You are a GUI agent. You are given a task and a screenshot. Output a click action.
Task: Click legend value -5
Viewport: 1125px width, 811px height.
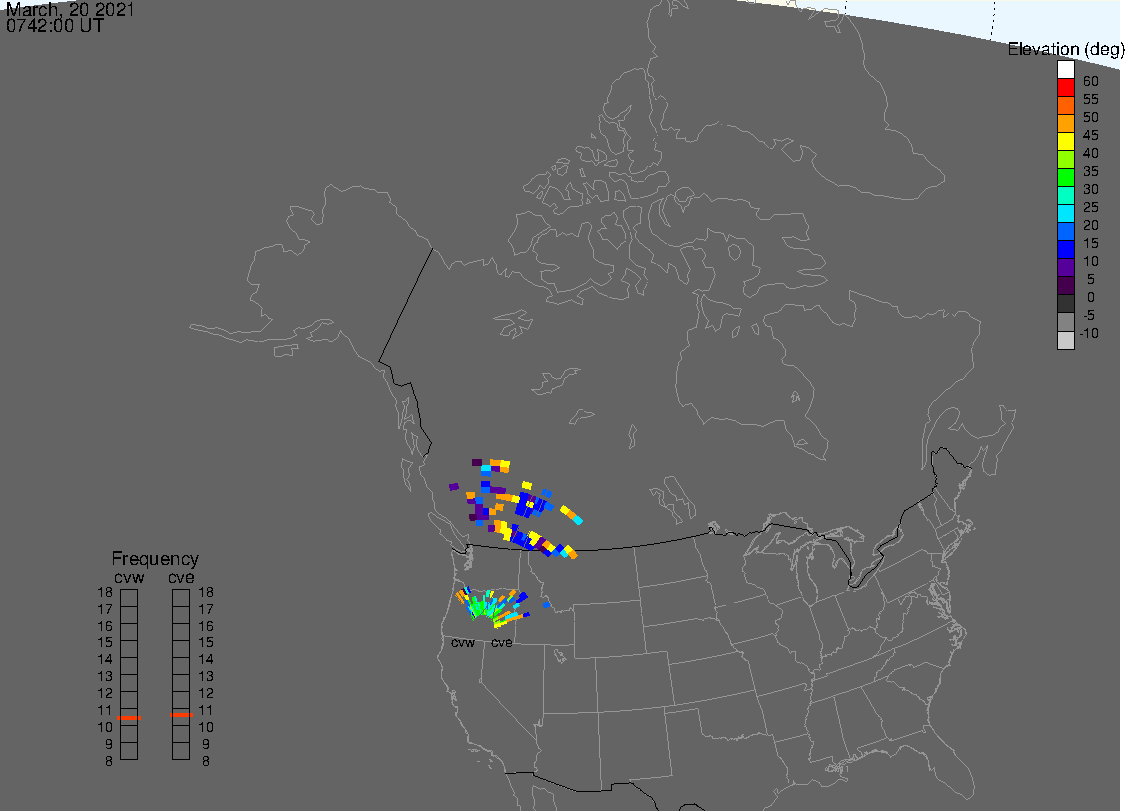pyautogui.click(x=1089, y=315)
